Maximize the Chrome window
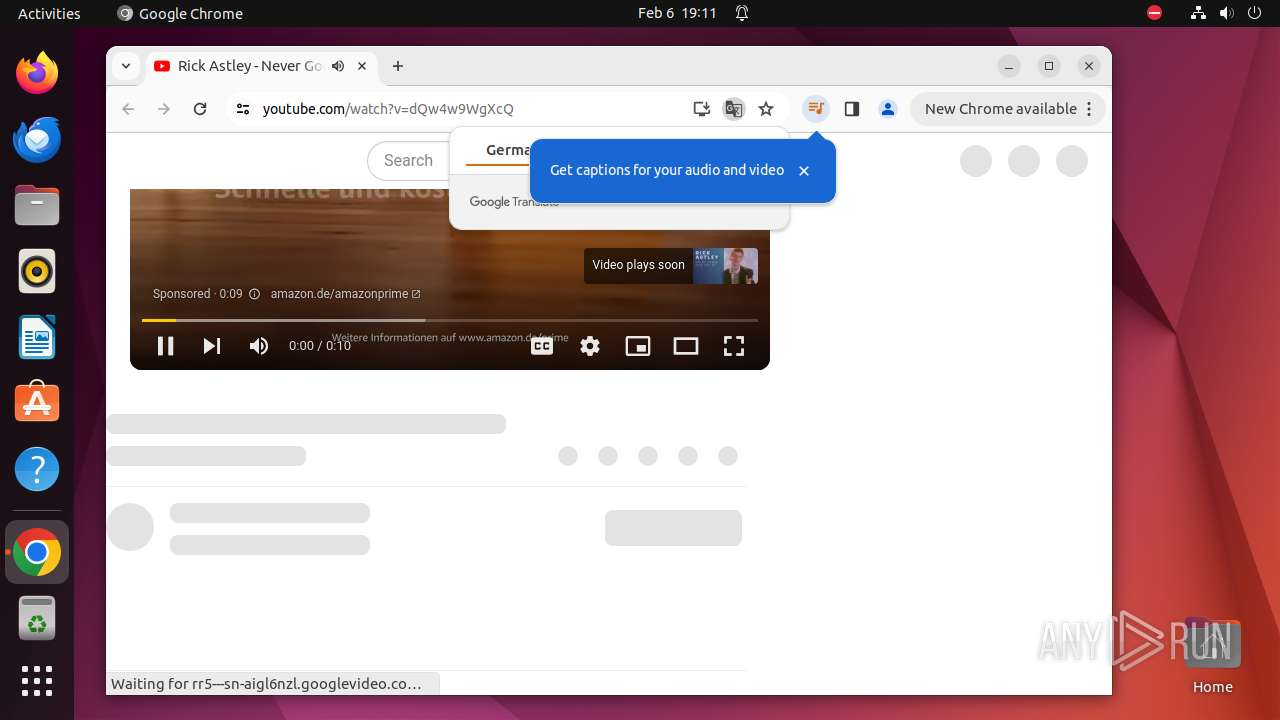The width and height of the screenshot is (1280, 720). [1049, 66]
